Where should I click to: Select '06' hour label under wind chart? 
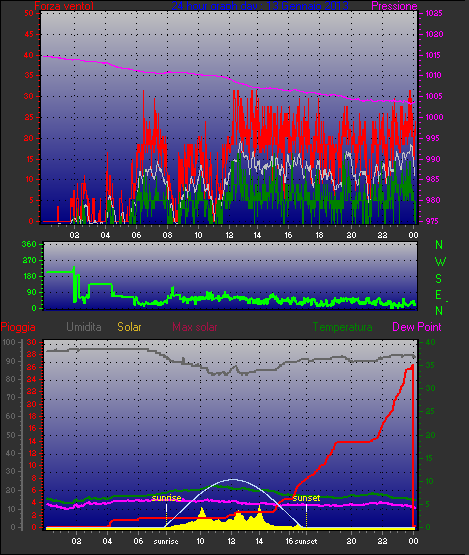(136, 235)
